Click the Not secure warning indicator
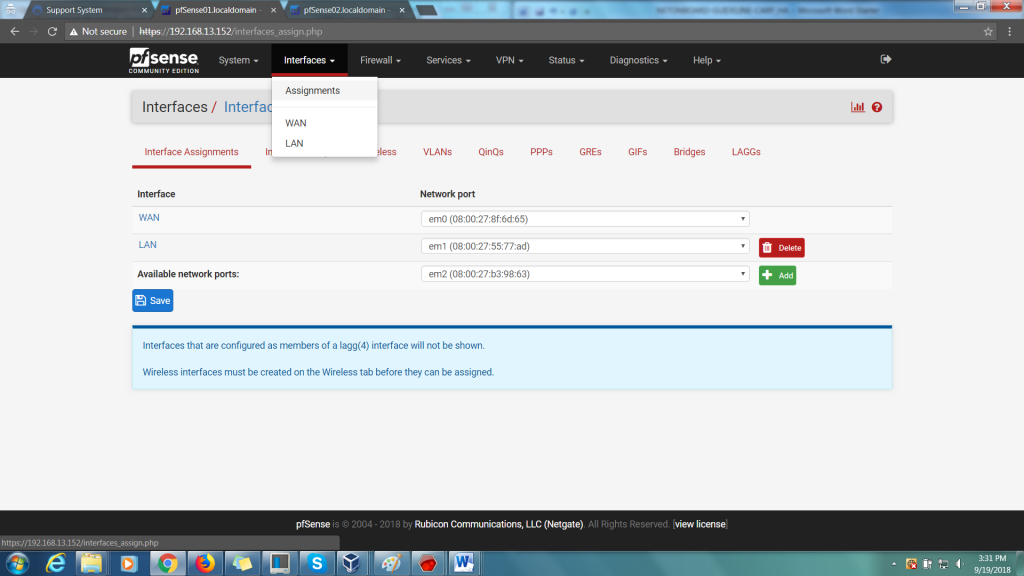The width and height of the screenshot is (1024, 576). coord(98,31)
